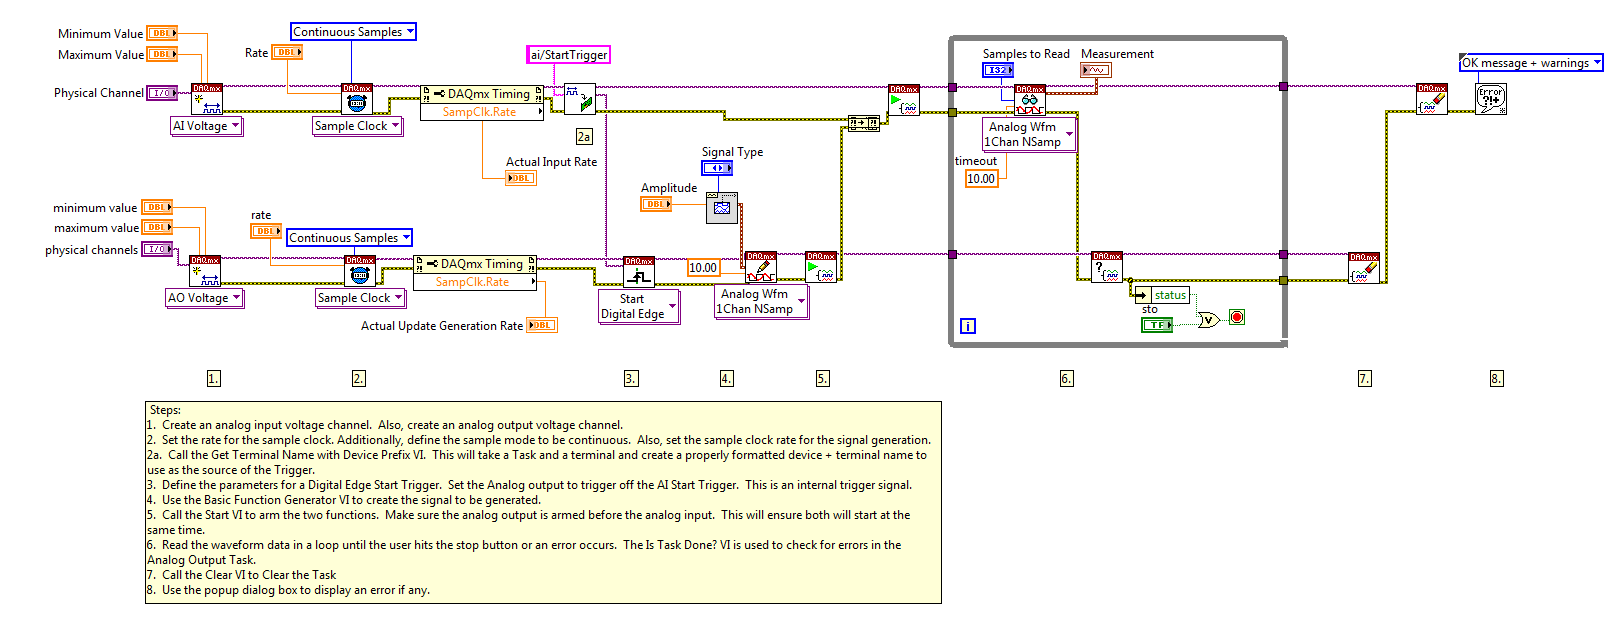The image size is (1606, 623).
Task: Click the 'Steps:' heading in the notes
Action: pyautogui.click(x=165, y=410)
